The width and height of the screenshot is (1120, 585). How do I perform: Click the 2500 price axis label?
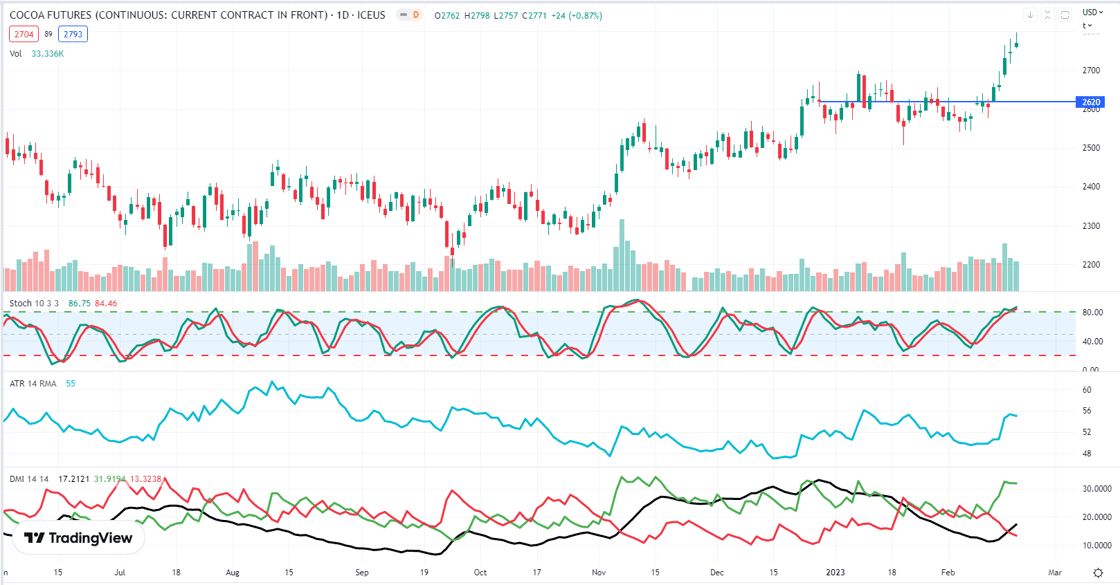[1091, 149]
